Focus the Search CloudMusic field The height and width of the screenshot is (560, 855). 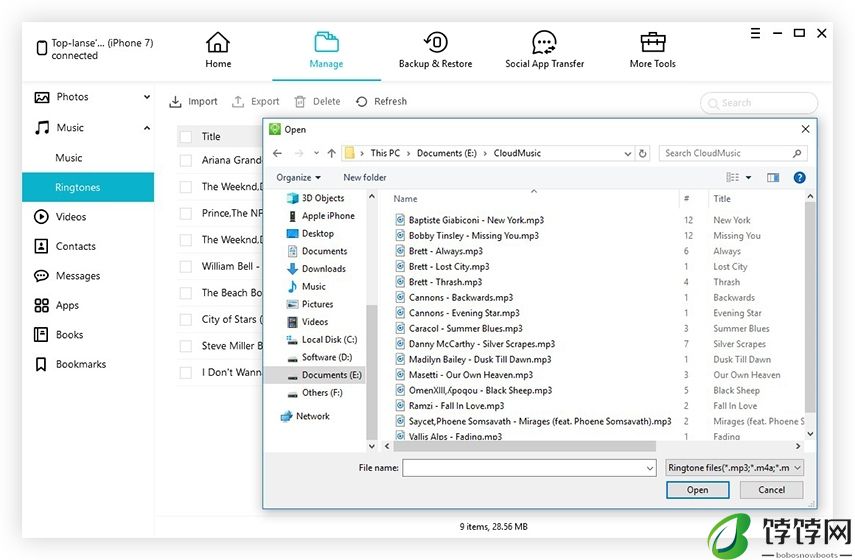click(733, 153)
